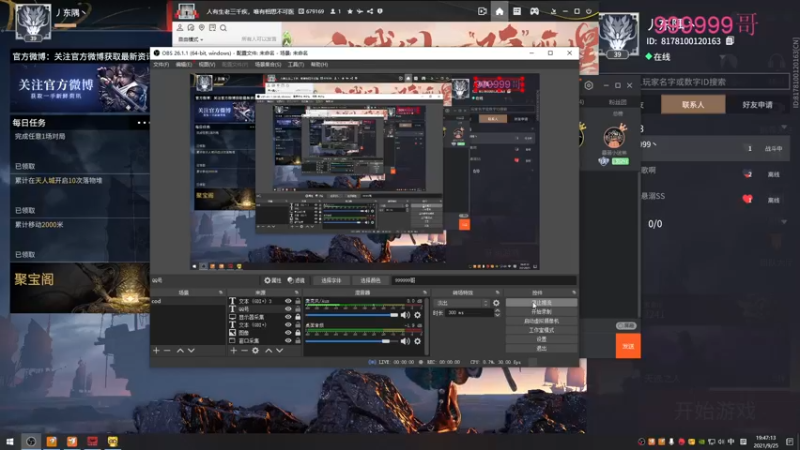The width and height of the screenshot is (800, 450).
Task: Add a new source with plus icon
Action: click(233, 351)
